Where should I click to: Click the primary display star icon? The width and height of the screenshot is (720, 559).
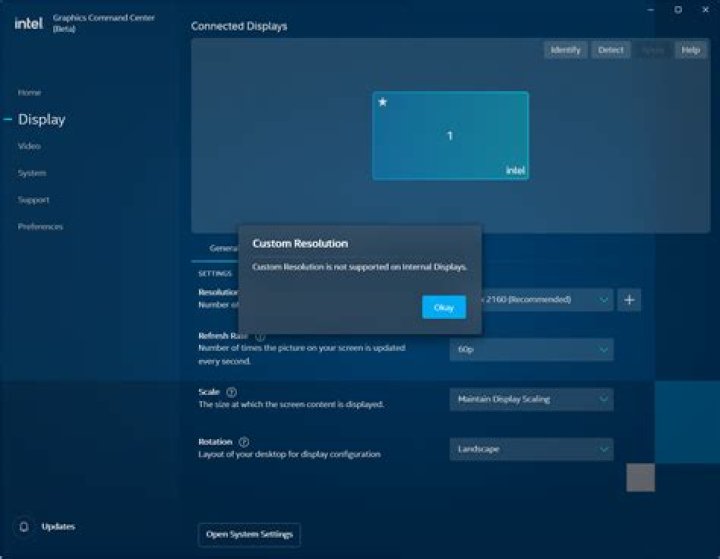(x=382, y=102)
